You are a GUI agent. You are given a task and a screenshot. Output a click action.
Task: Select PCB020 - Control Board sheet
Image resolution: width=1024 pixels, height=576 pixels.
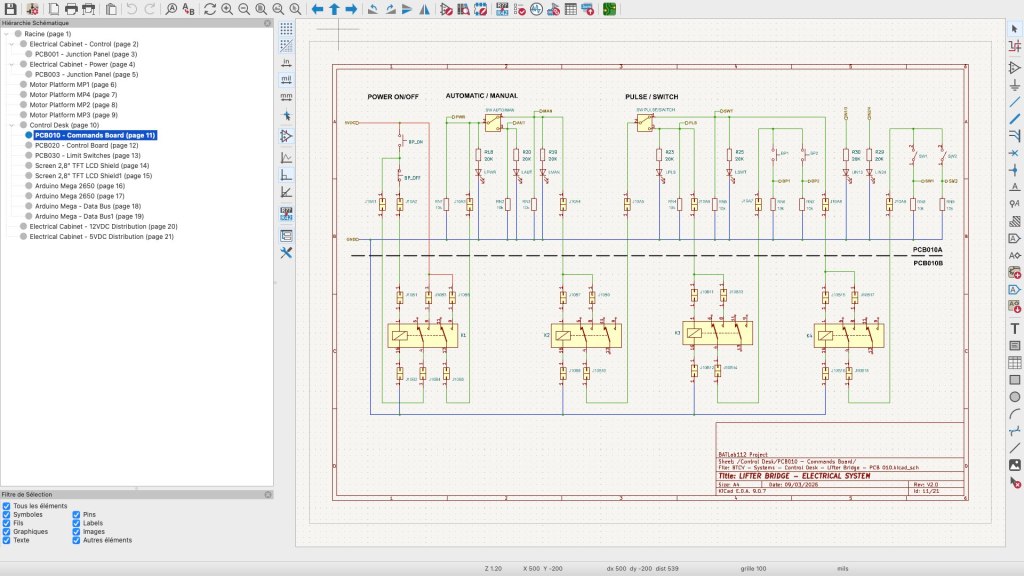86,145
